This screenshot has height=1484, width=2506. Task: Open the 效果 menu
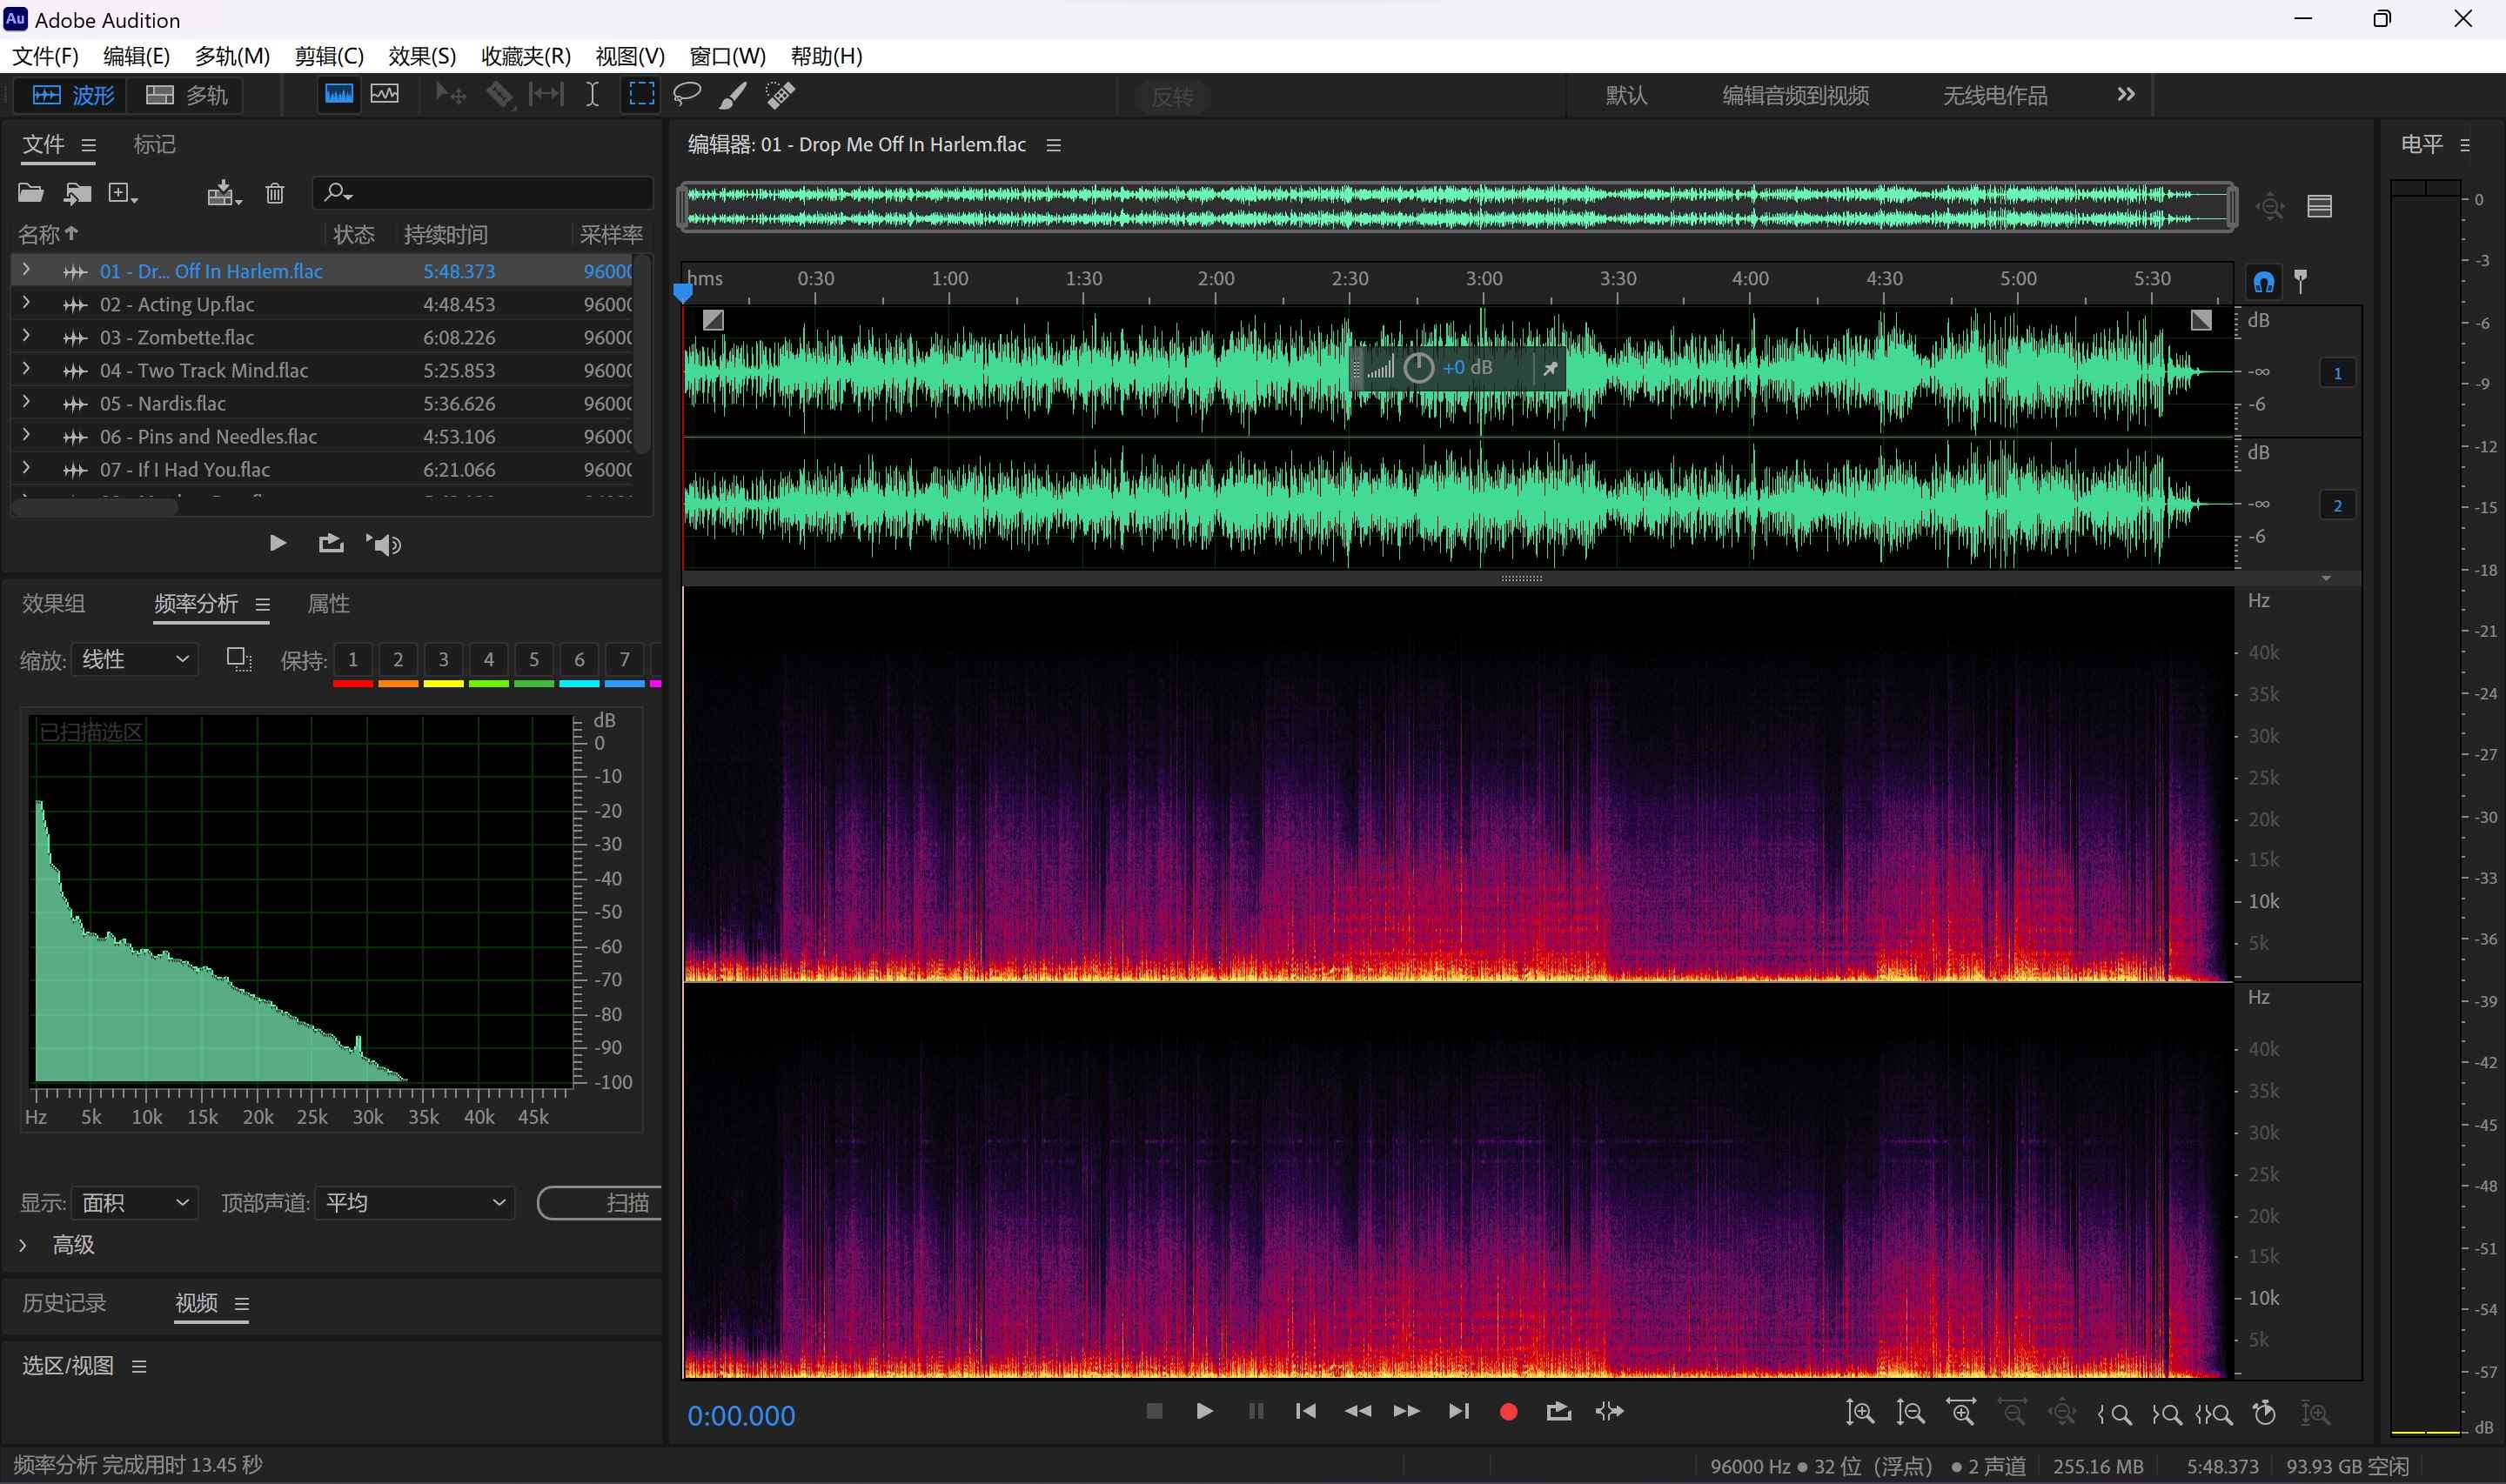click(422, 56)
